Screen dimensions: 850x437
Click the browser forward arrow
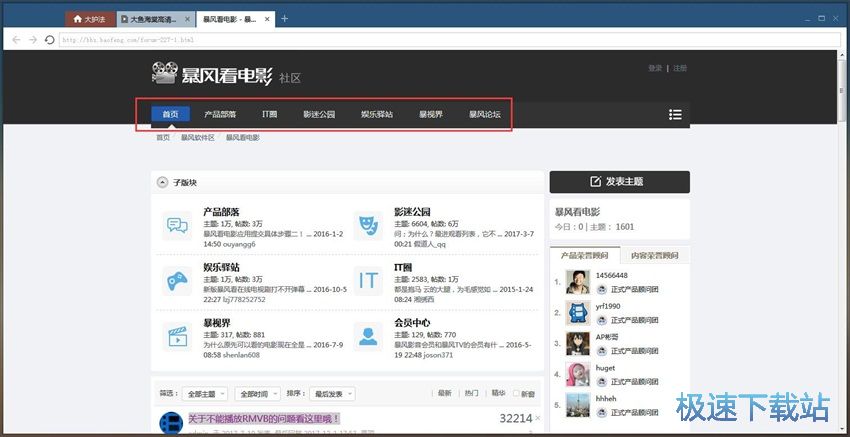point(33,40)
